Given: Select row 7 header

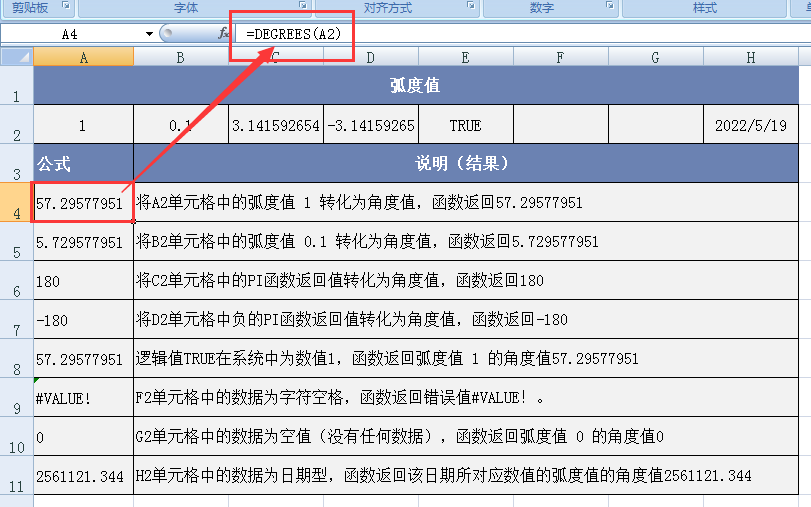Looking at the screenshot, I should (x=17, y=319).
